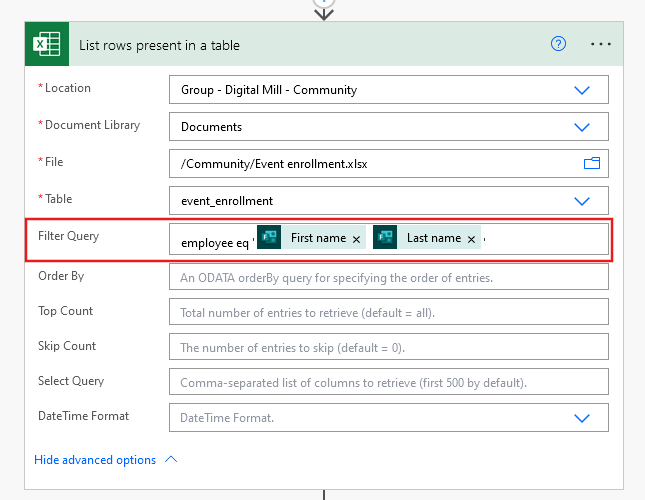Image resolution: width=645 pixels, height=500 pixels.
Task: Expand the Location dropdown
Action: tap(582, 90)
